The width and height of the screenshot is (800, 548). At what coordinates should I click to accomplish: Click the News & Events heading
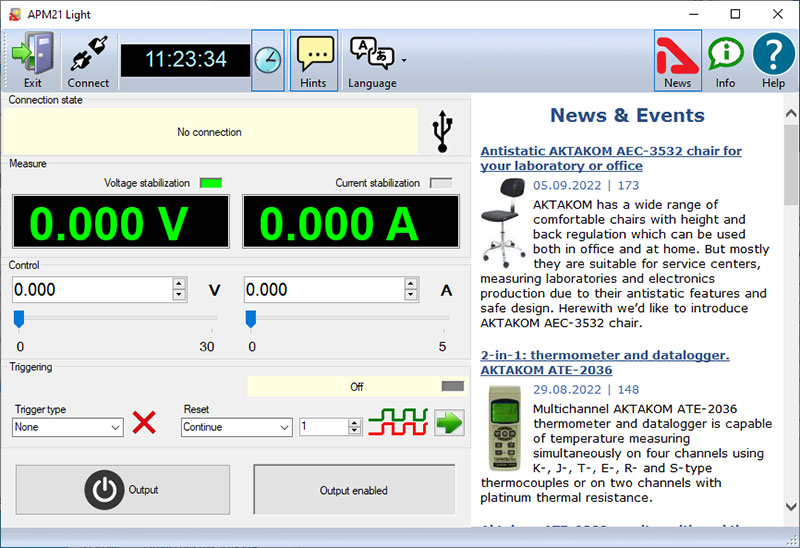[627, 115]
